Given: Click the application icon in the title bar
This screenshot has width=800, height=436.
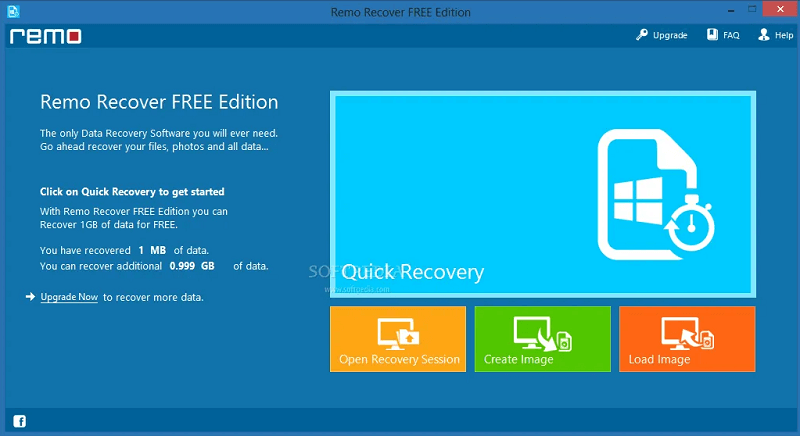Looking at the screenshot, I should pyautogui.click(x=13, y=11).
